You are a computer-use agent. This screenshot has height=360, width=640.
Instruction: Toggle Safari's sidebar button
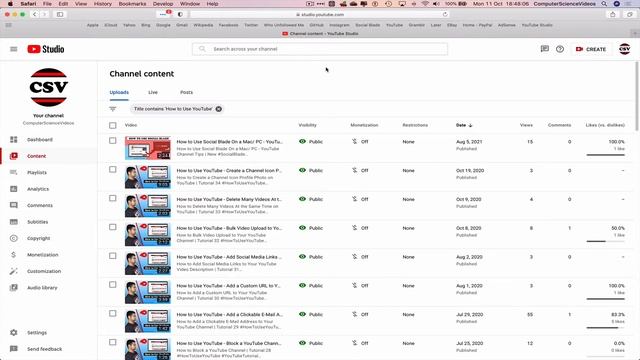click(60, 14)
